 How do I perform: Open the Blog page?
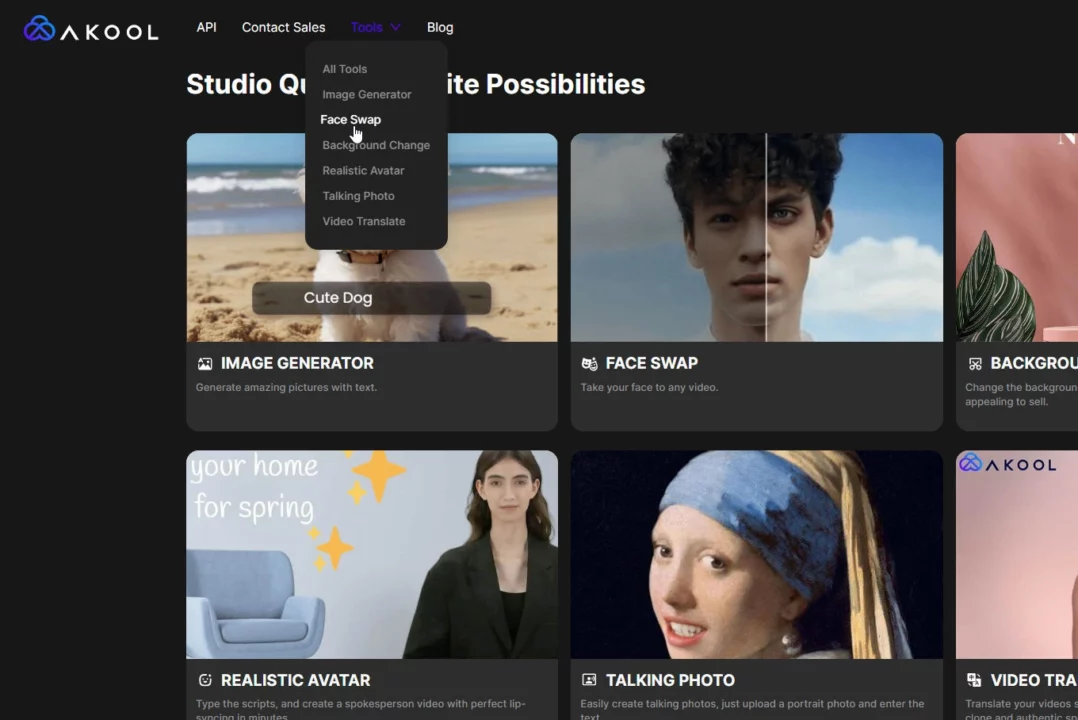[439, 27]
